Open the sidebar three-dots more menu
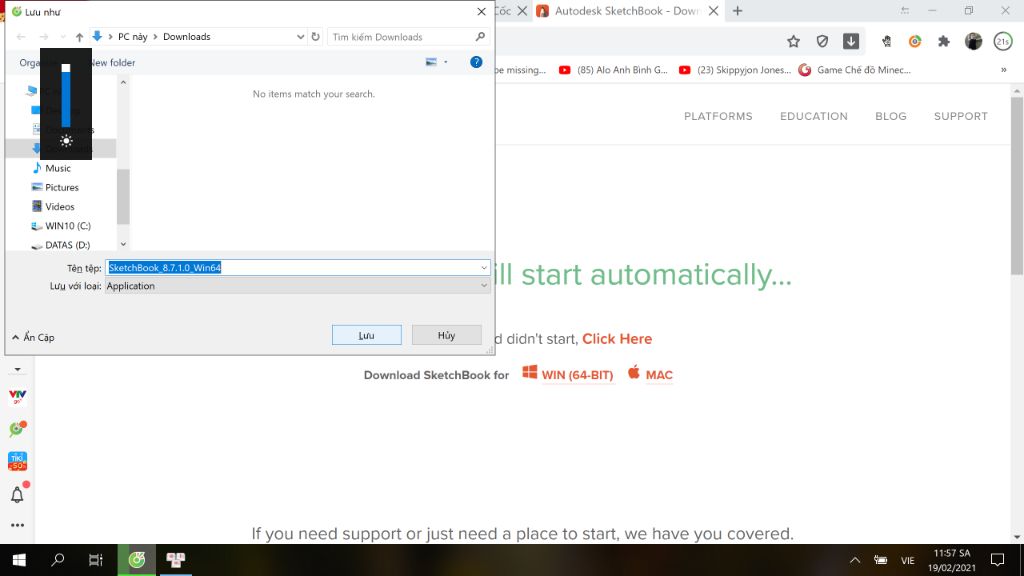Screen dimensions: 1024x576 18,525
